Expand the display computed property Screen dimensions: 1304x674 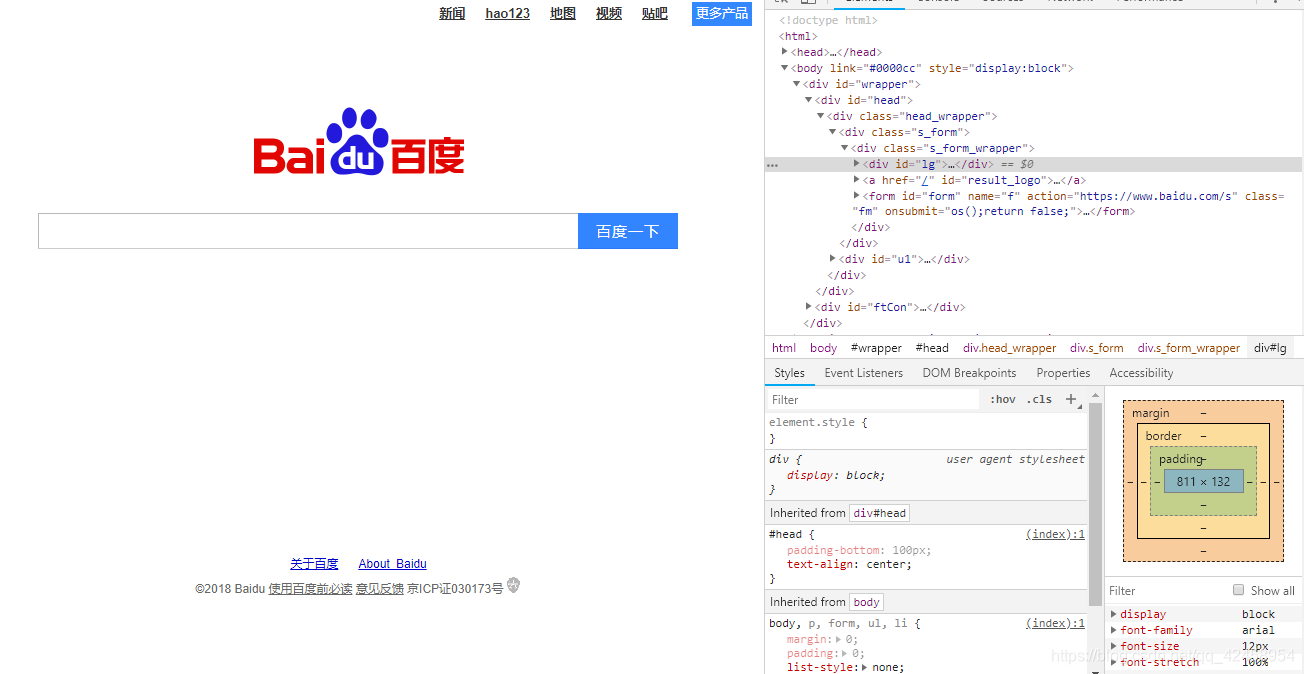click(1114, 614)
